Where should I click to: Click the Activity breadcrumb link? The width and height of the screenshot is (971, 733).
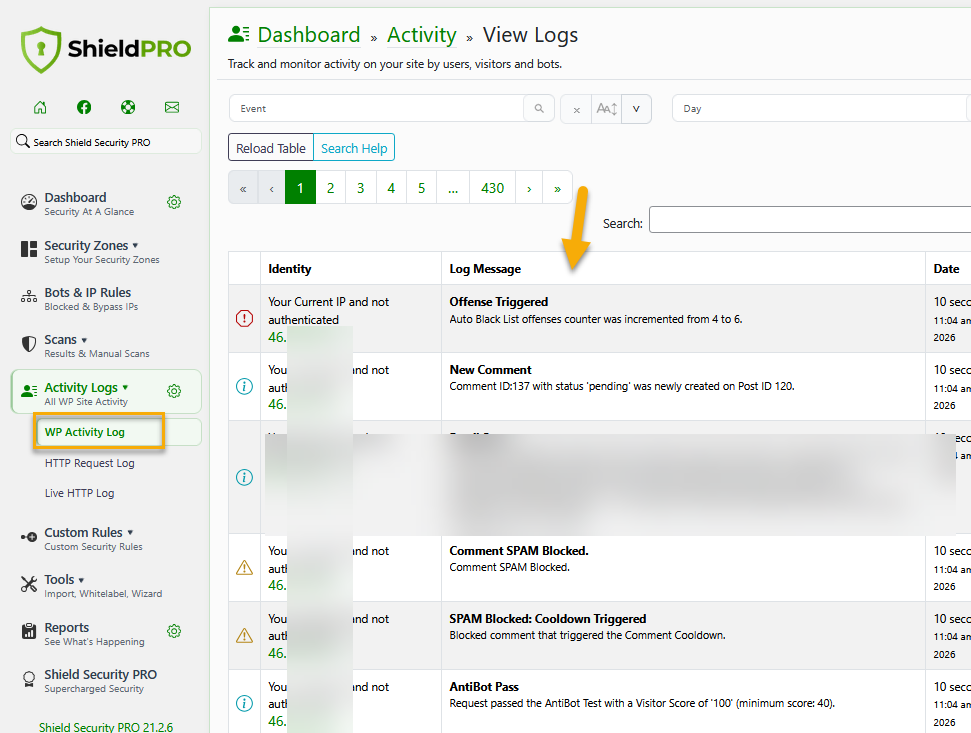point(422,35)
